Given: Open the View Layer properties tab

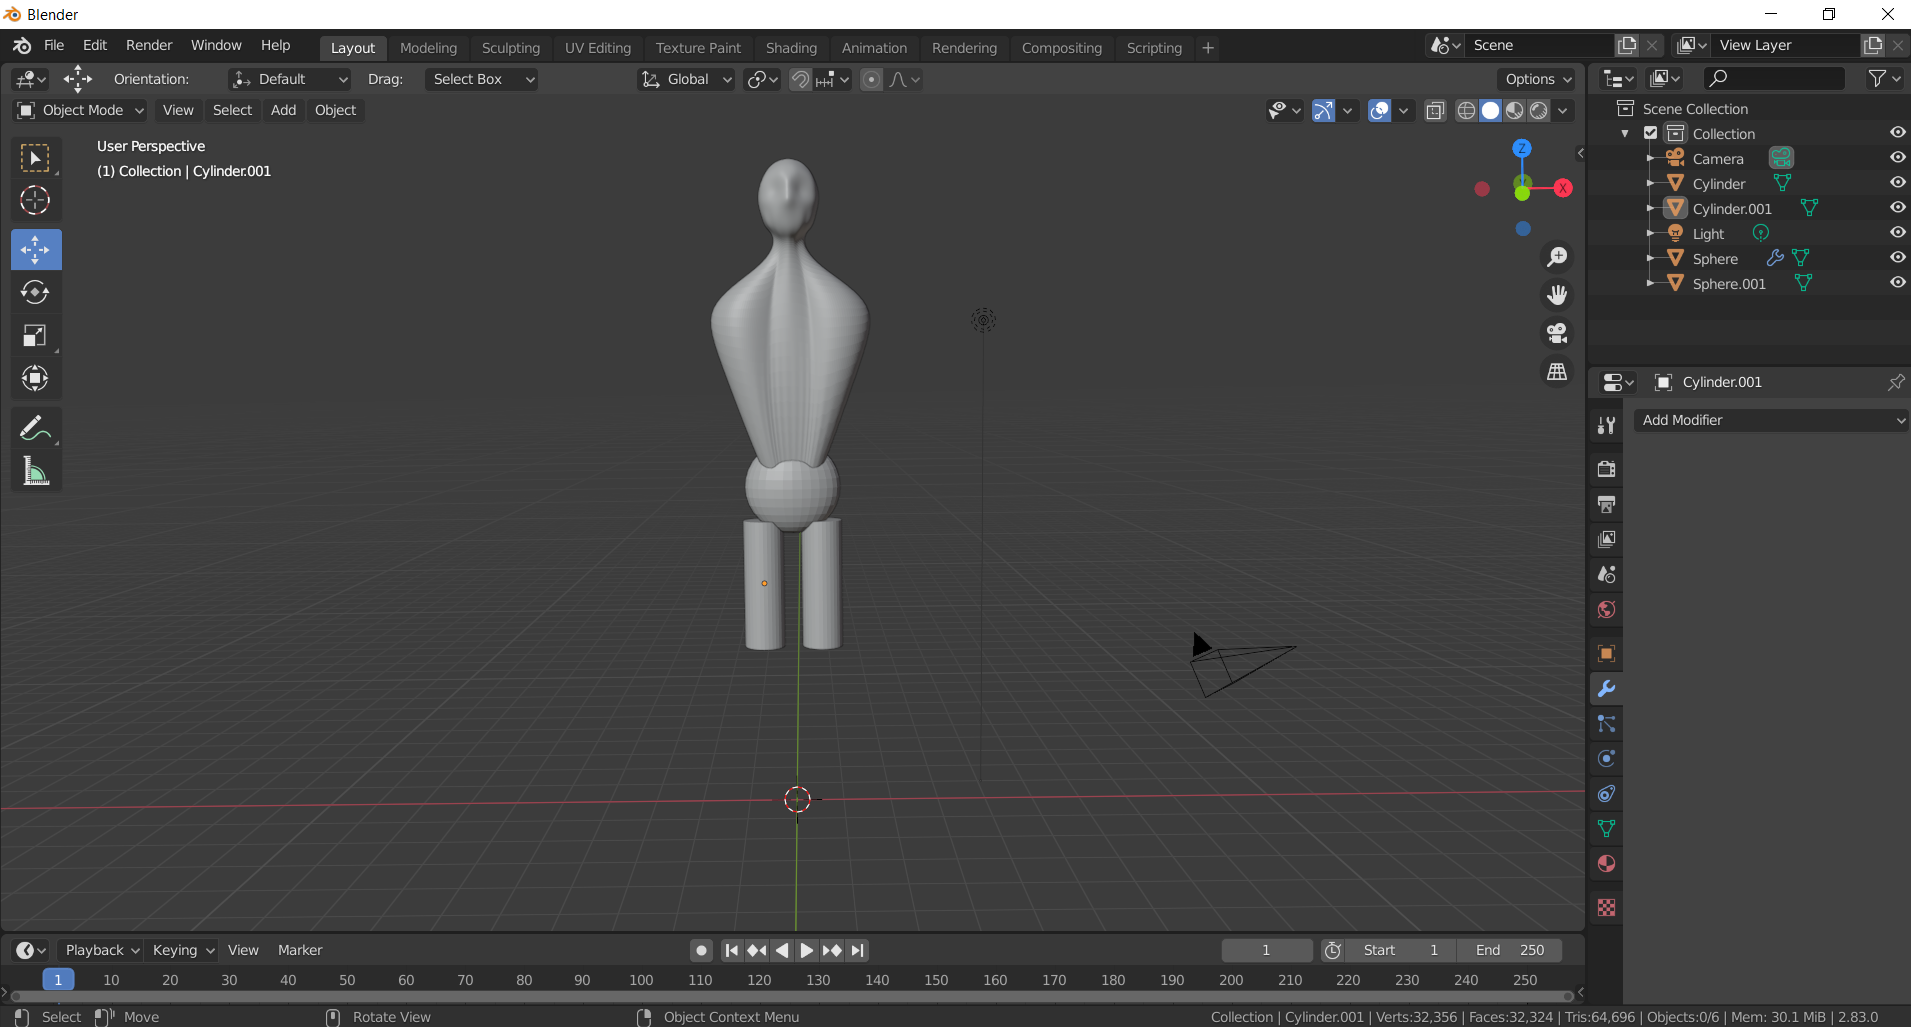Looking at the screenshot, I should pos(1606,539).
